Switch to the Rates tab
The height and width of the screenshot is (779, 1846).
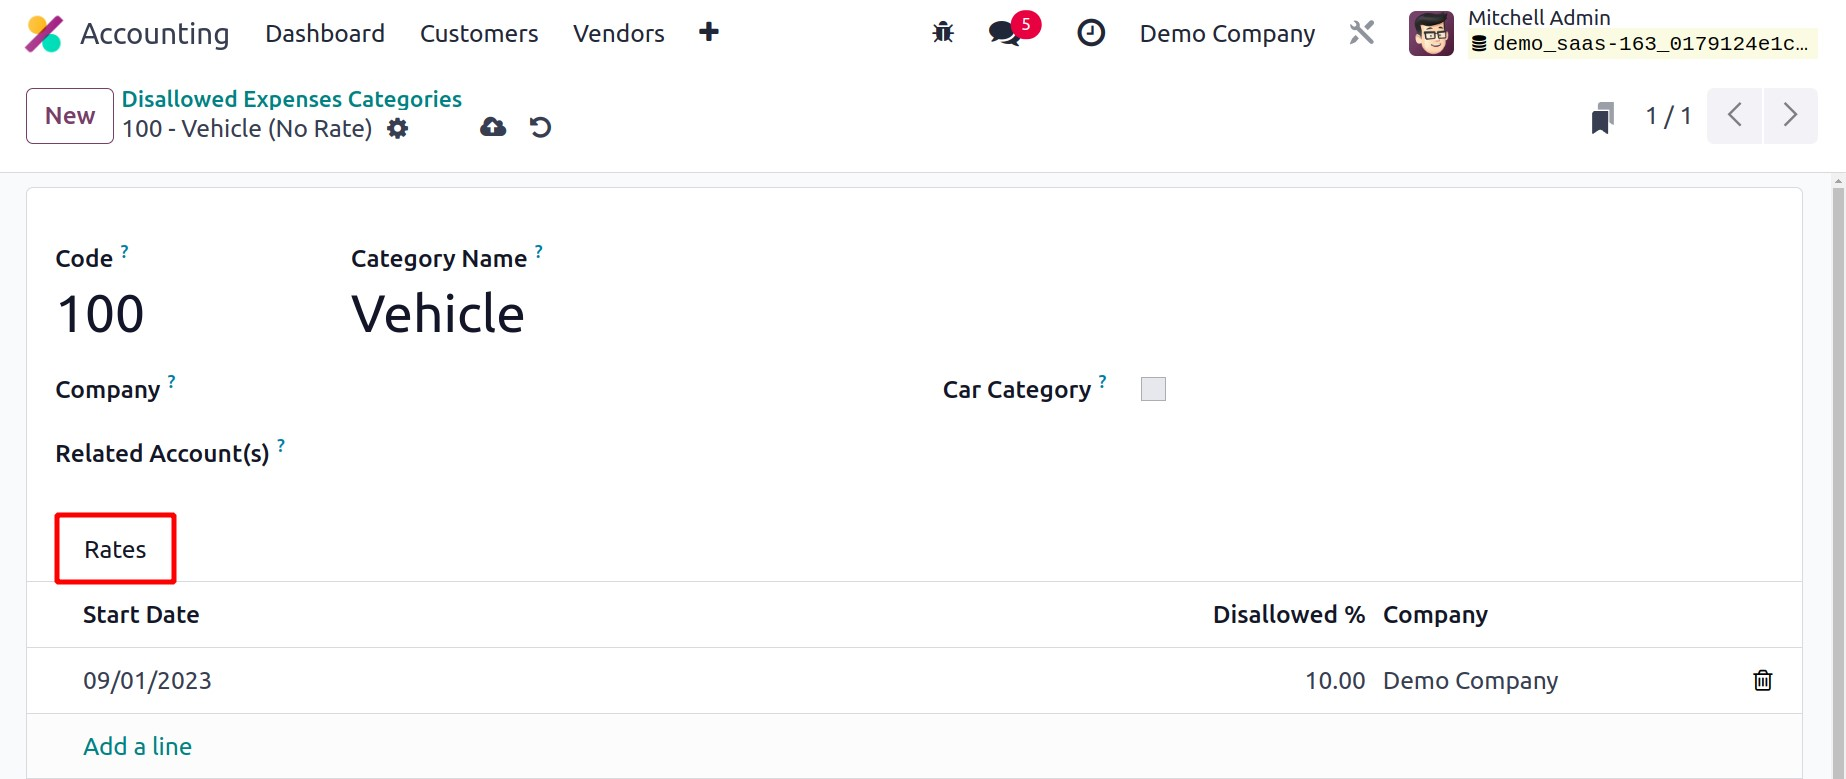coord(115,549)
